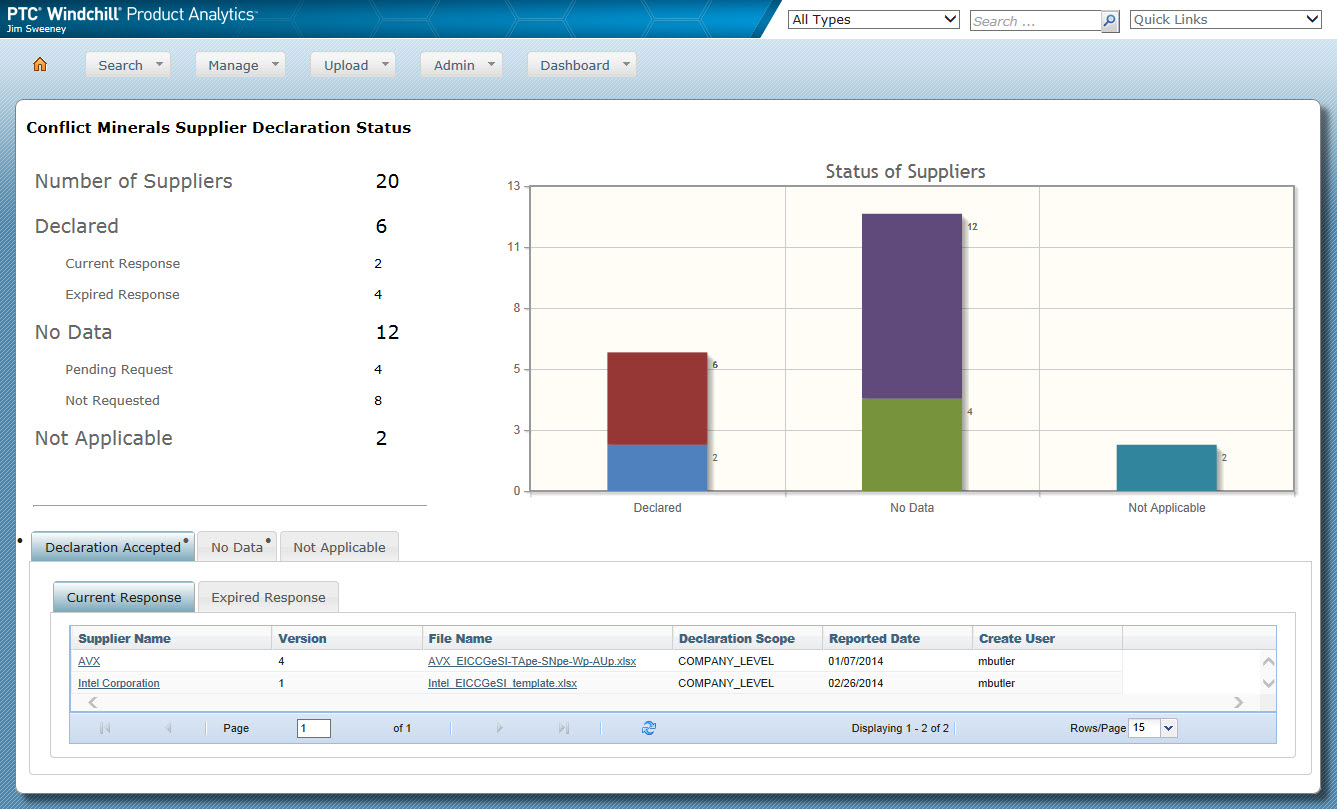Click the next page arrow icon

coord(500,728)
